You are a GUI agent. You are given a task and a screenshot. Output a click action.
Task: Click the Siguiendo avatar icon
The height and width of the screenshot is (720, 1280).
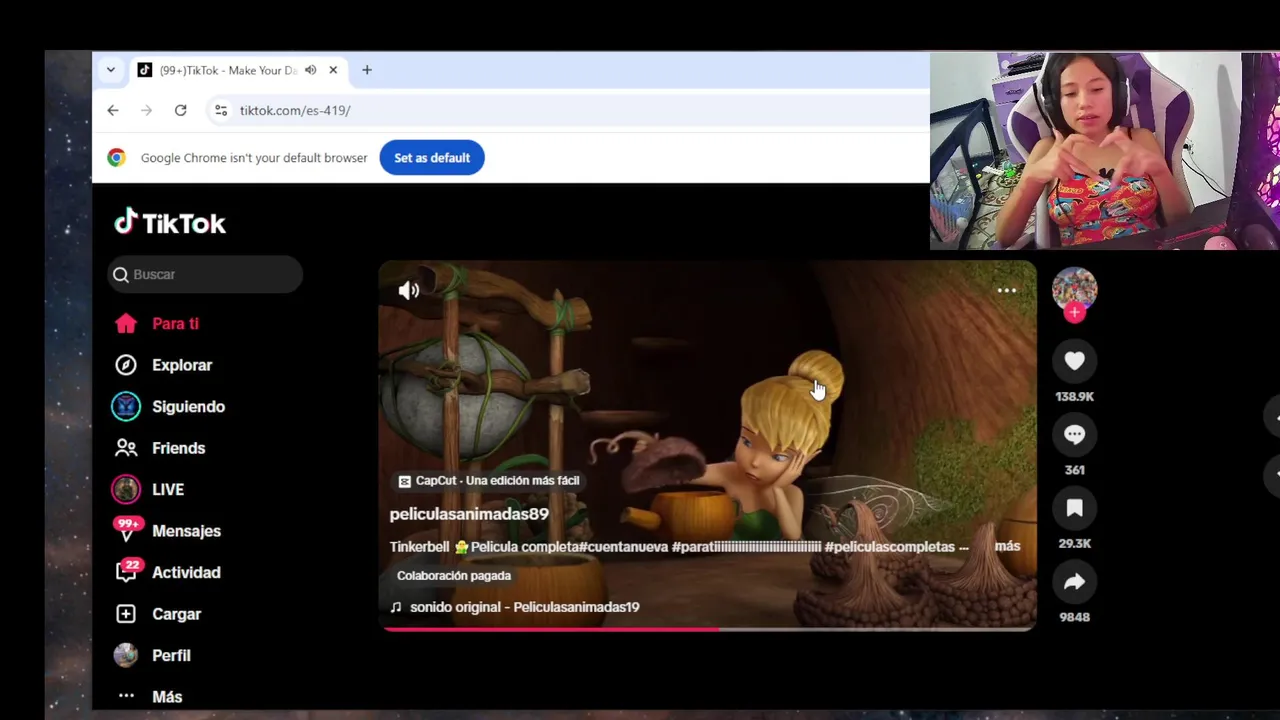click(x=126, y=406)
